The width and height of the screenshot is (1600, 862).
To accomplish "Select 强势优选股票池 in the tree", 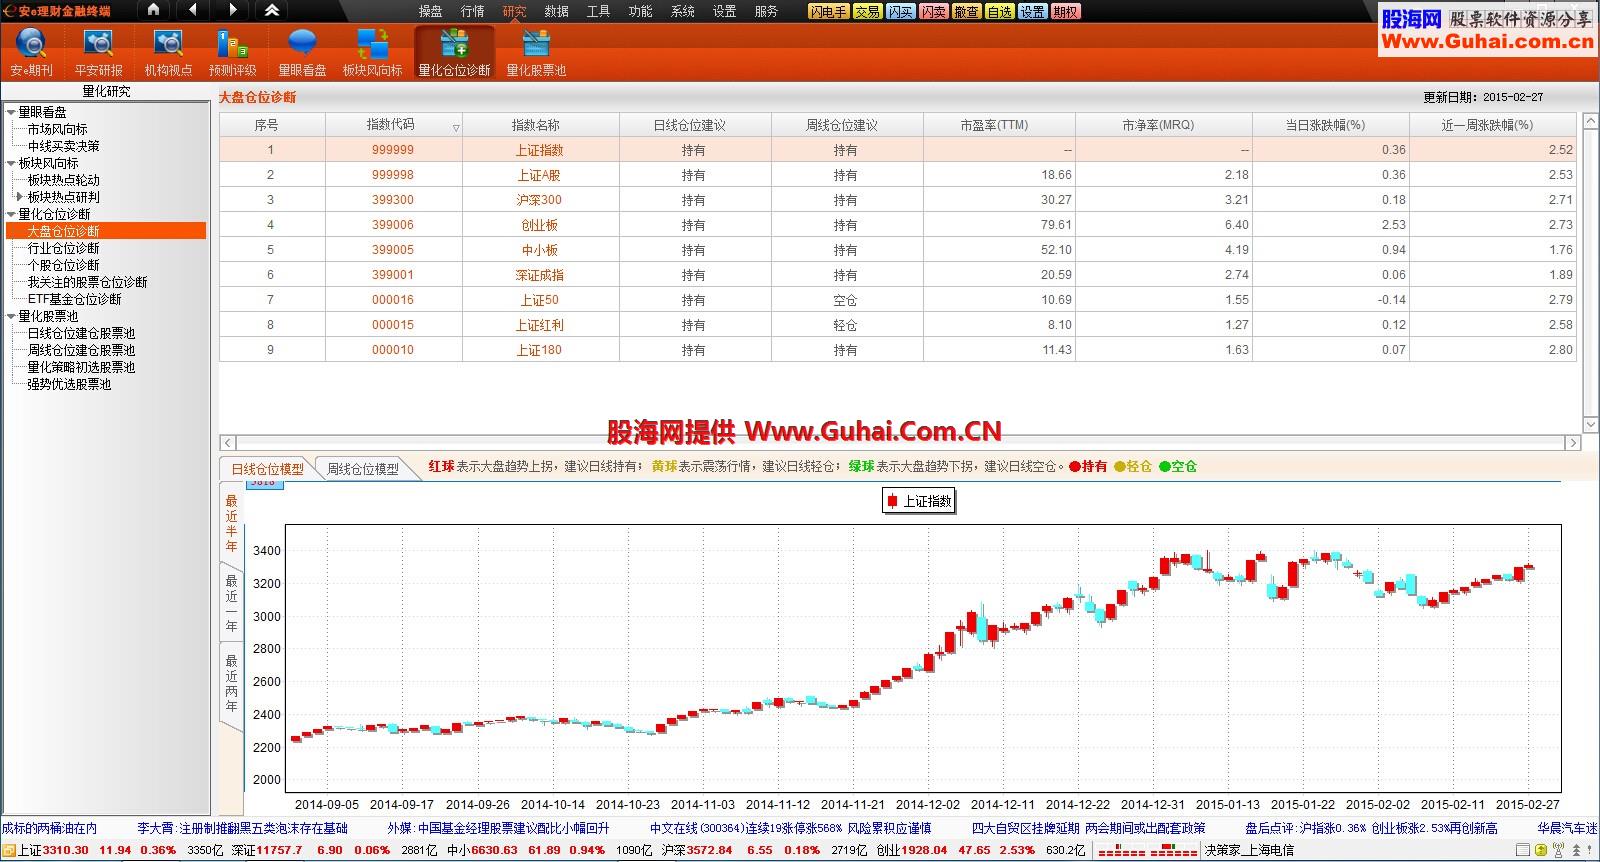I will click(x=70, y=384).
